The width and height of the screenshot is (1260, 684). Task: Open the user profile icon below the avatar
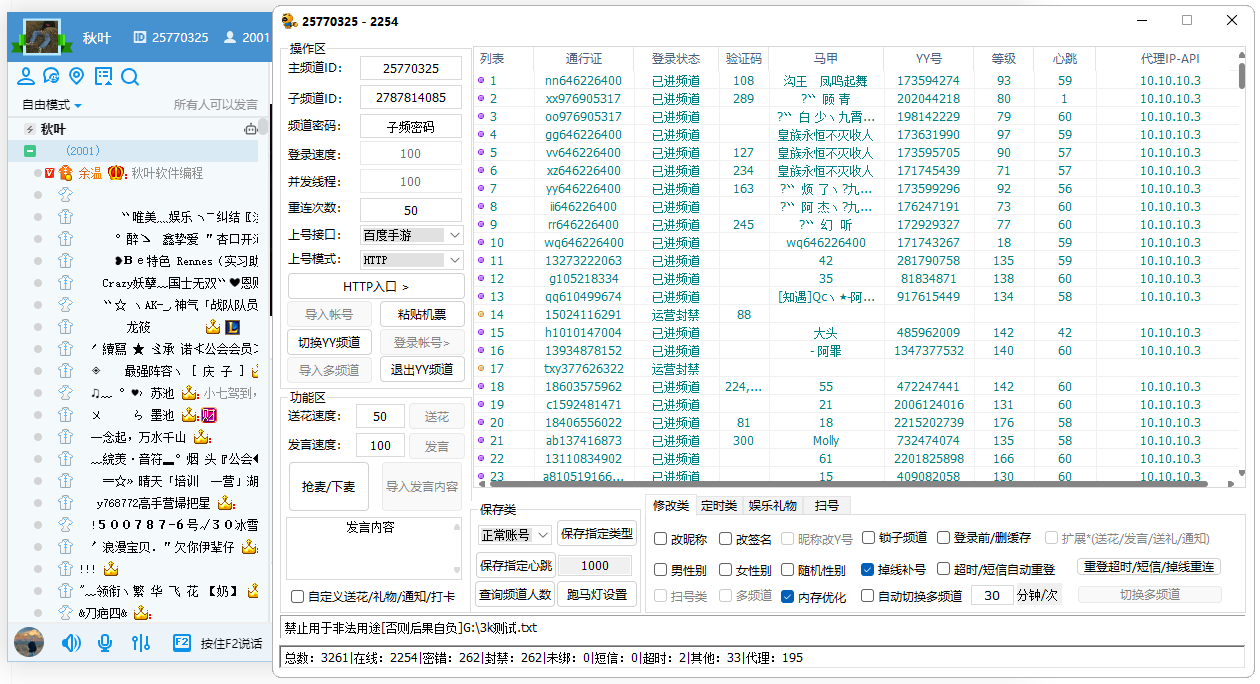(x=26, y=77)
